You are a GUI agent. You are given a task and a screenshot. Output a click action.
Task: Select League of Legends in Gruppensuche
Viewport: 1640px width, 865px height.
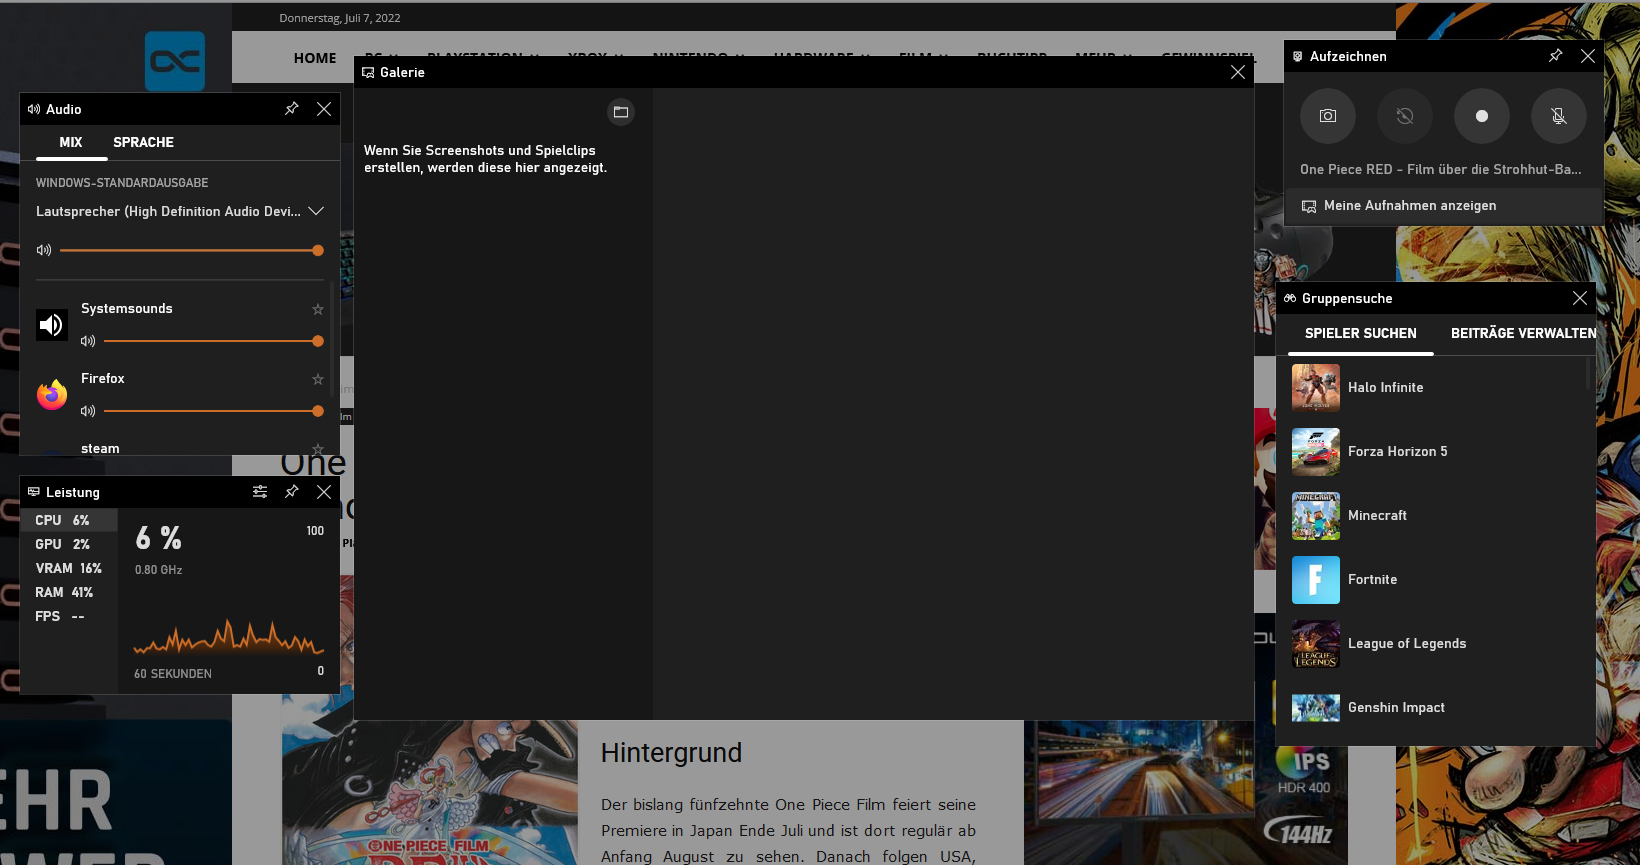click(x=1436, y=644)
